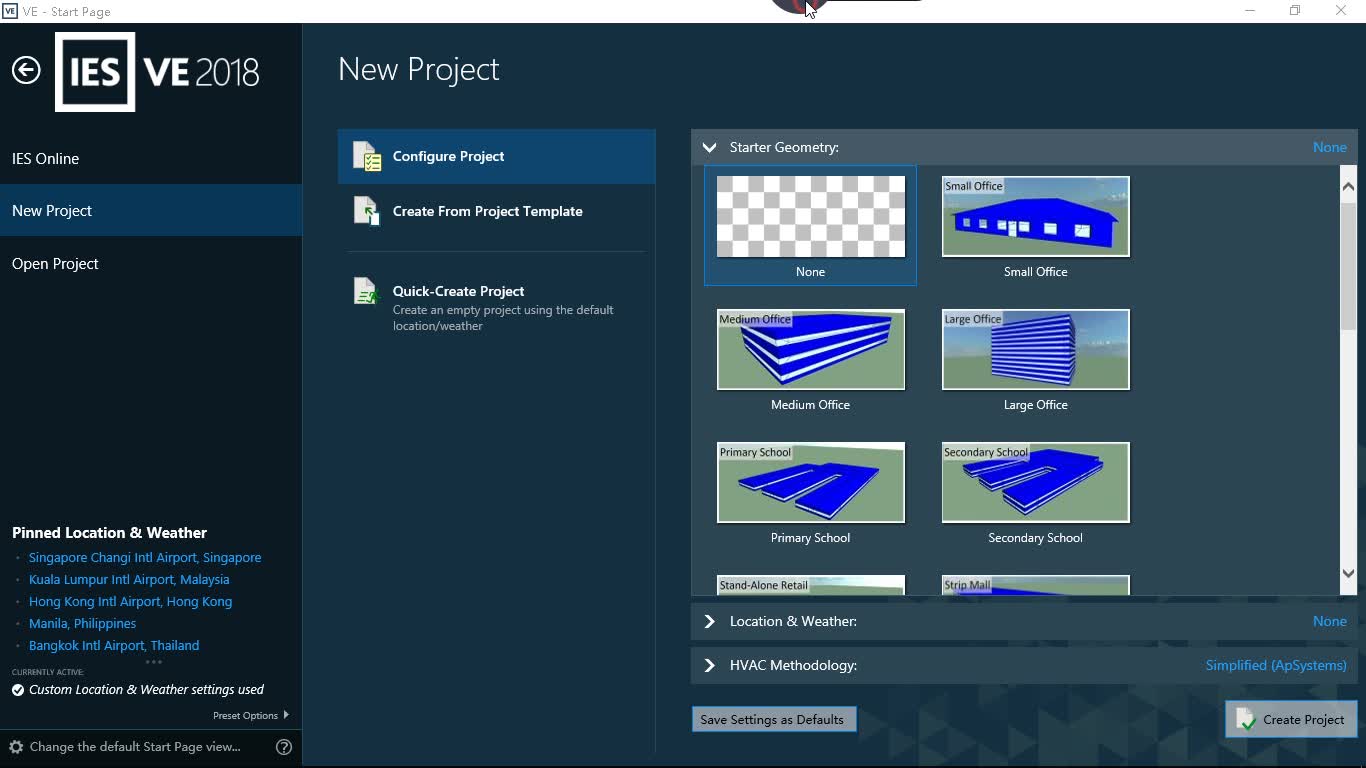Click the Configure Project checklist icon
Image resolution: width=1366 pixels, height=768 pixels.
367,156
